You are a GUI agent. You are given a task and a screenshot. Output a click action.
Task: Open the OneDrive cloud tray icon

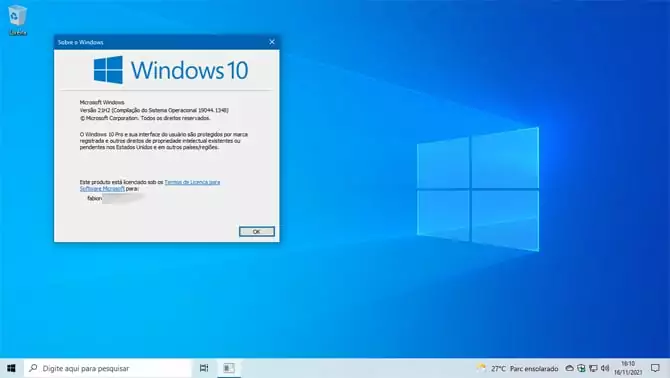click(570, 368)
